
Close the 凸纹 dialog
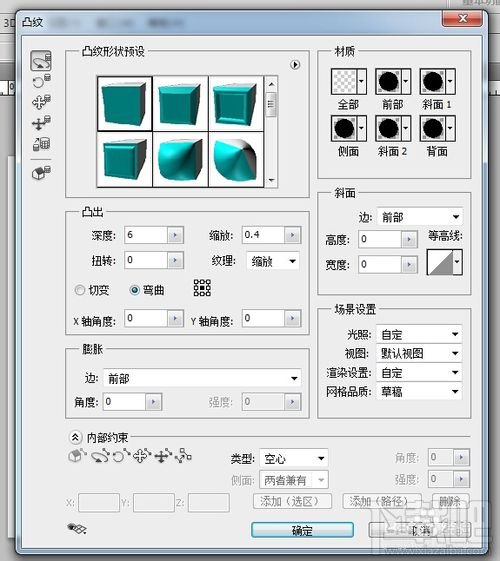tap(462, 19)
